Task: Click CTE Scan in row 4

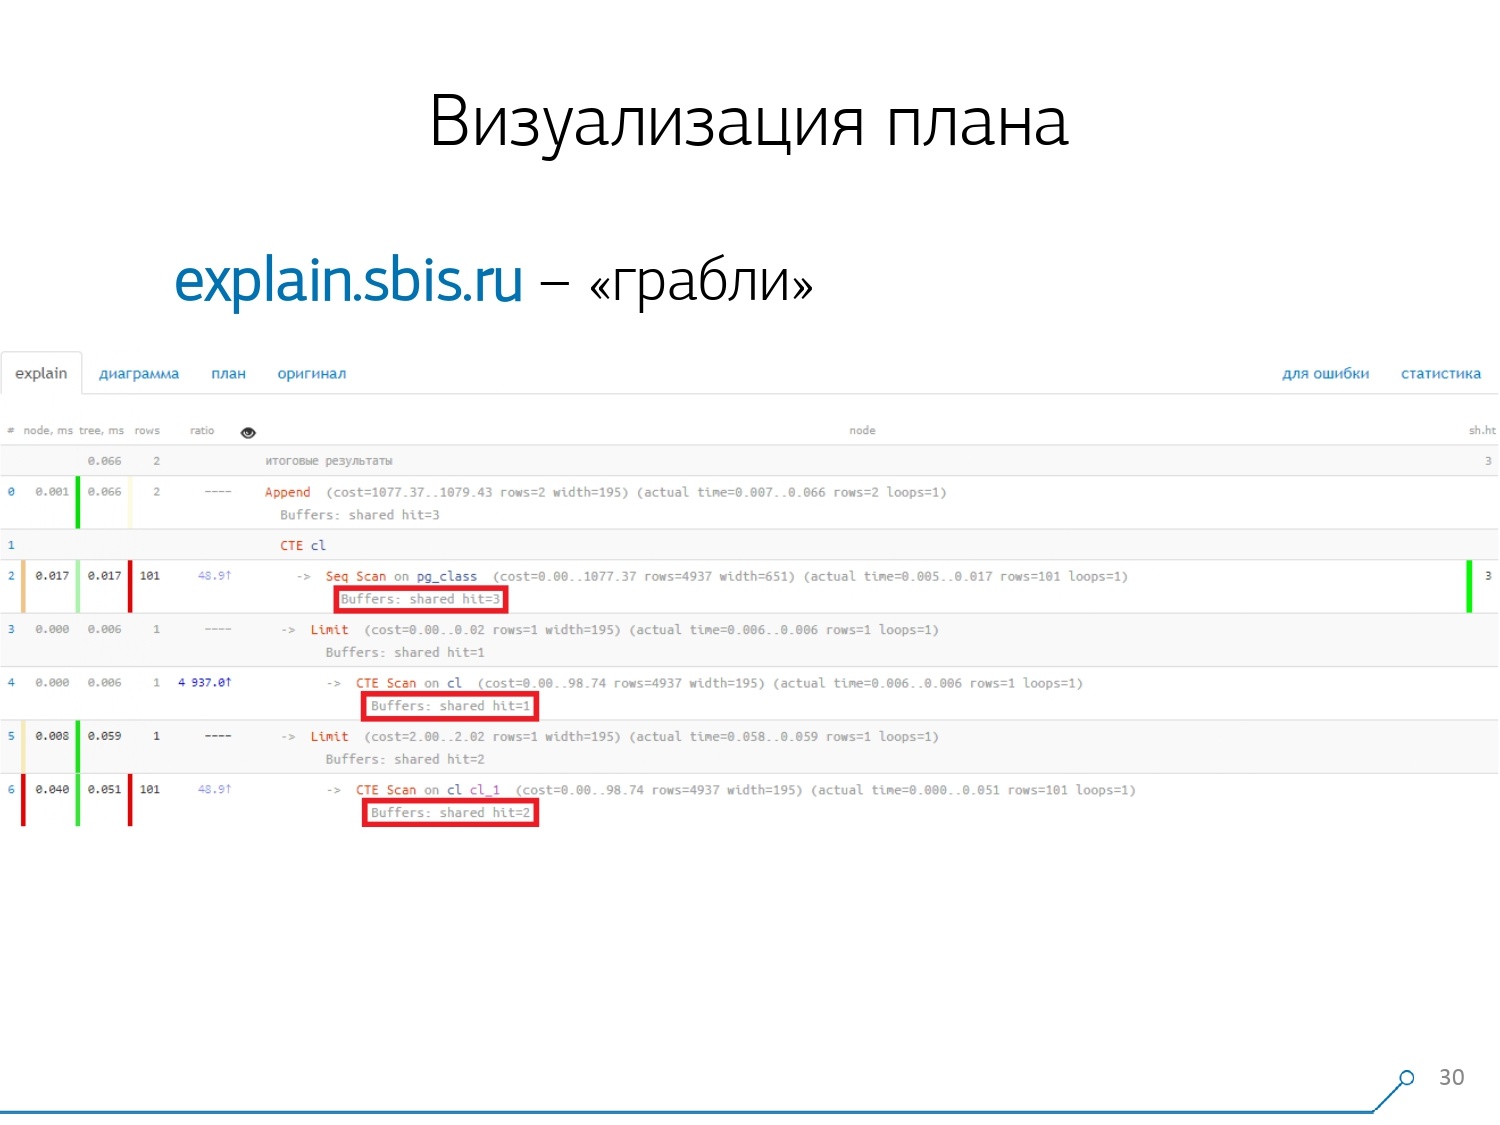Action: (x=386, y=683)
